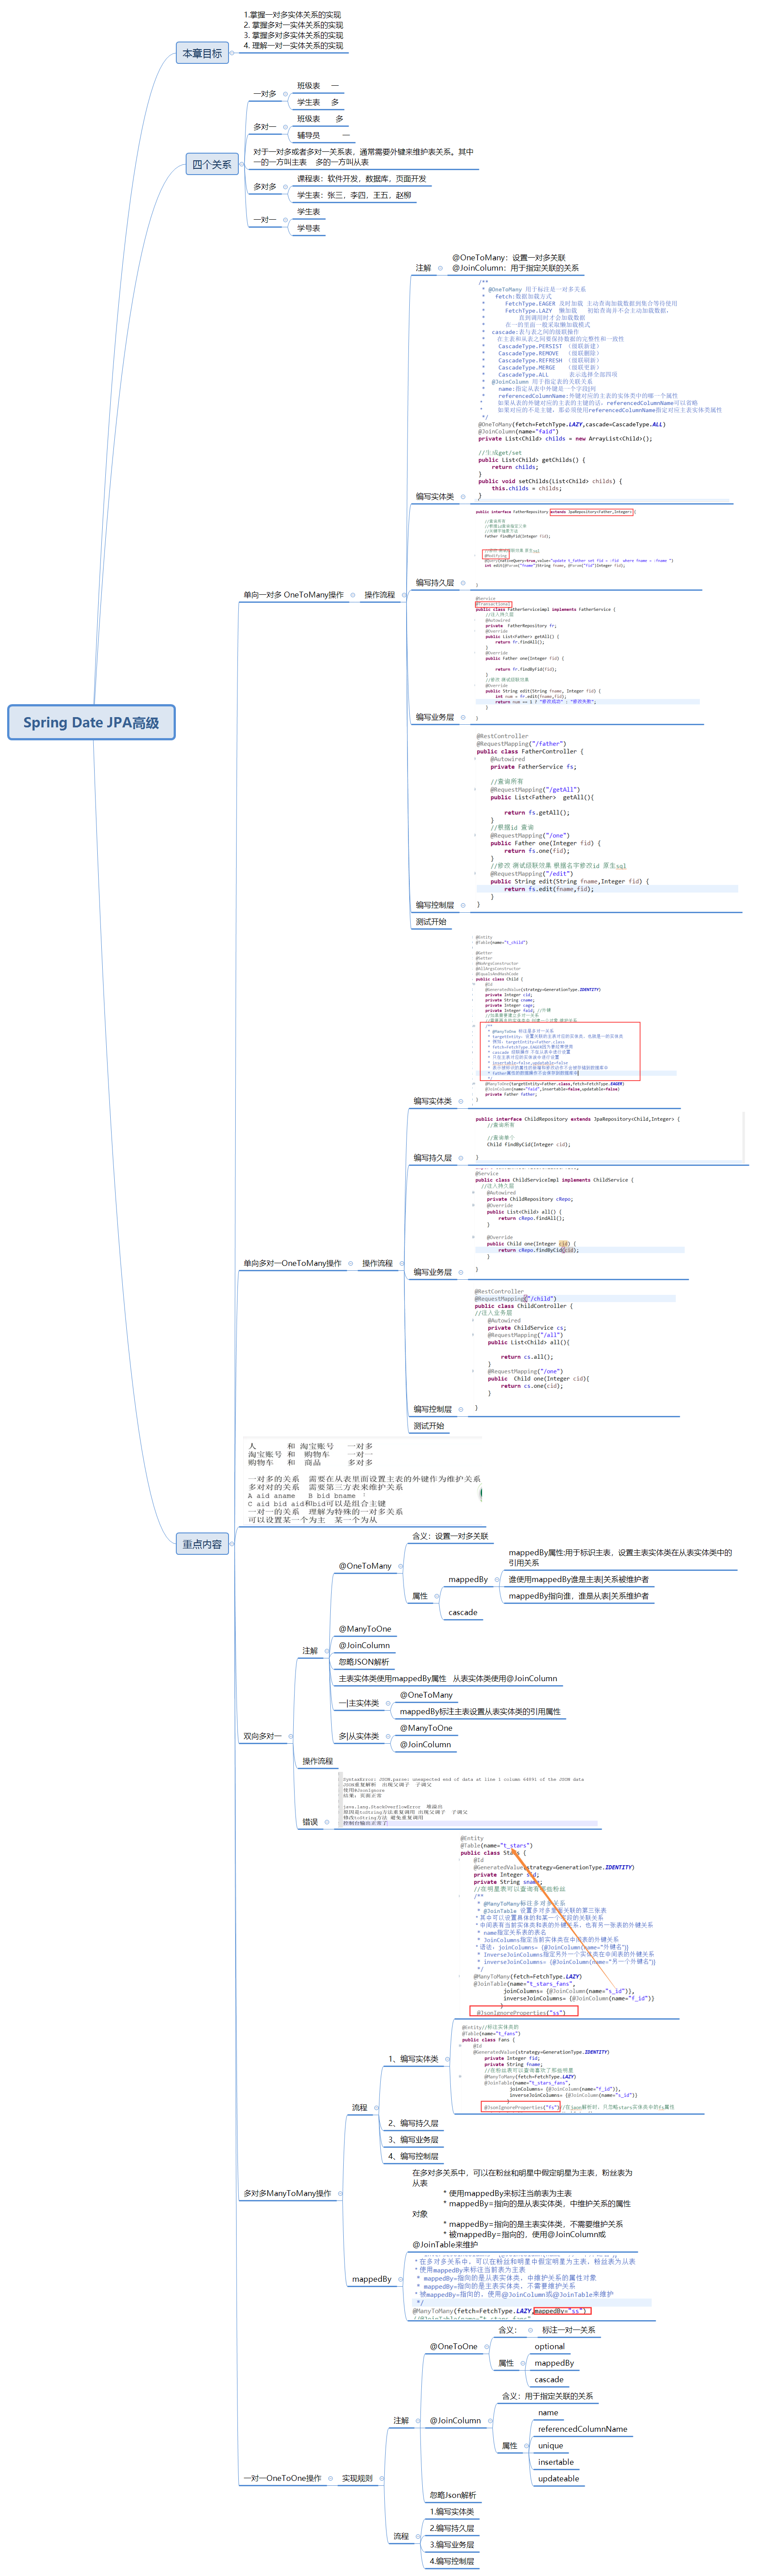
Task: Collapse the 四个关系 branch via its circle toggle
Action: pos(243,164)
